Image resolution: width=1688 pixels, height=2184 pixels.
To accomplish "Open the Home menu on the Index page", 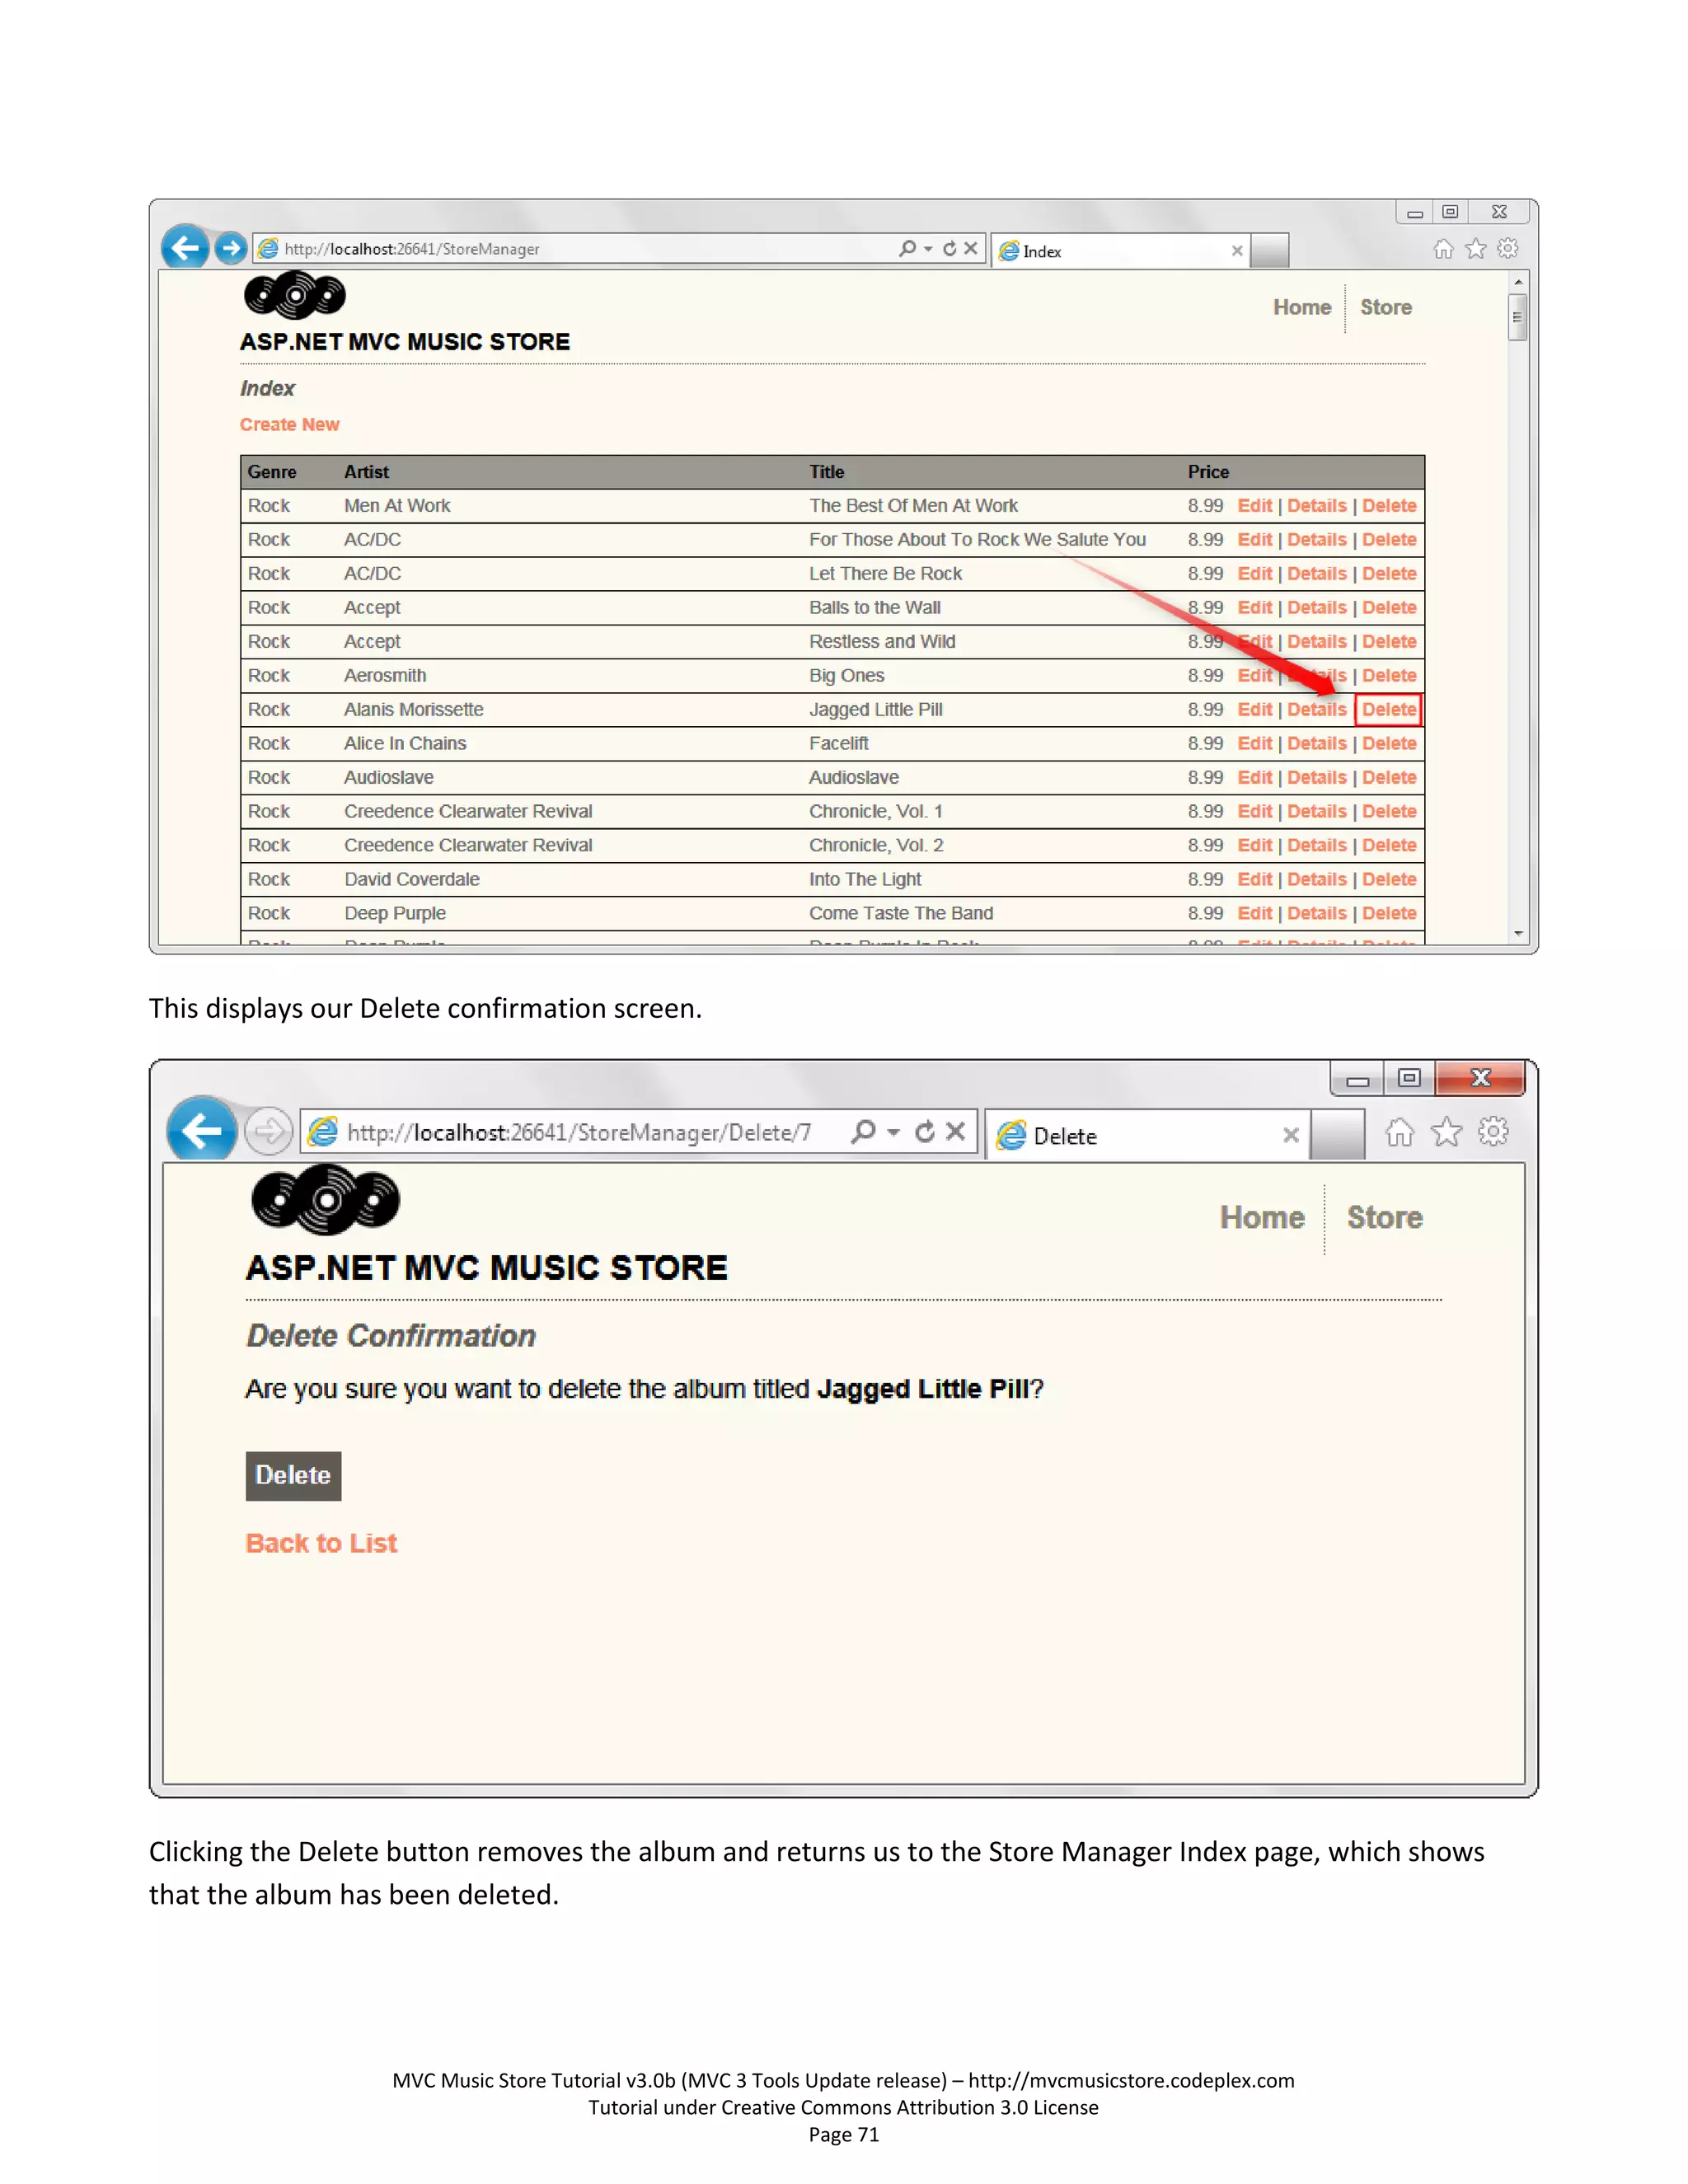I will point(1302,307).
